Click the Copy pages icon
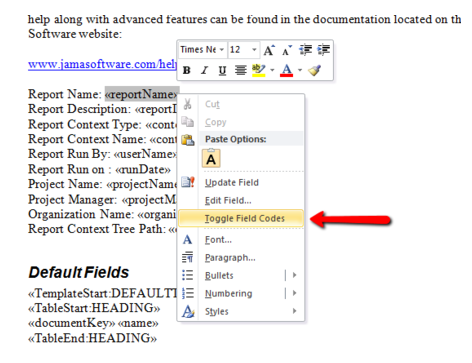472x363 pixels. 188,122
